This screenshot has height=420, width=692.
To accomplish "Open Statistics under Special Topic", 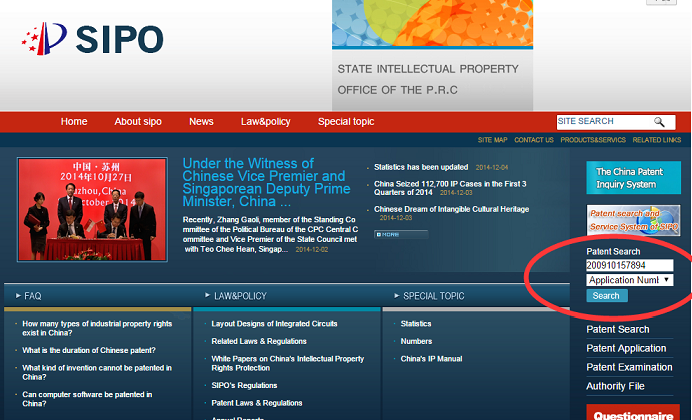I will pos(416,324).
